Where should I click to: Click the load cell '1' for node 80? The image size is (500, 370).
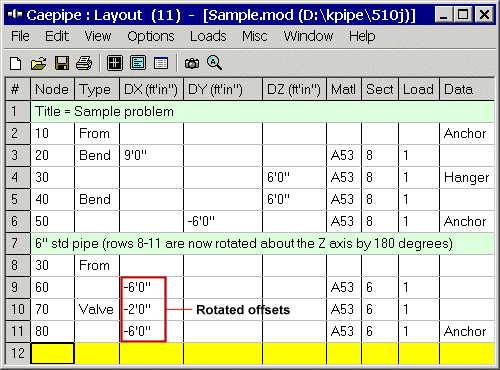(419, 331)
